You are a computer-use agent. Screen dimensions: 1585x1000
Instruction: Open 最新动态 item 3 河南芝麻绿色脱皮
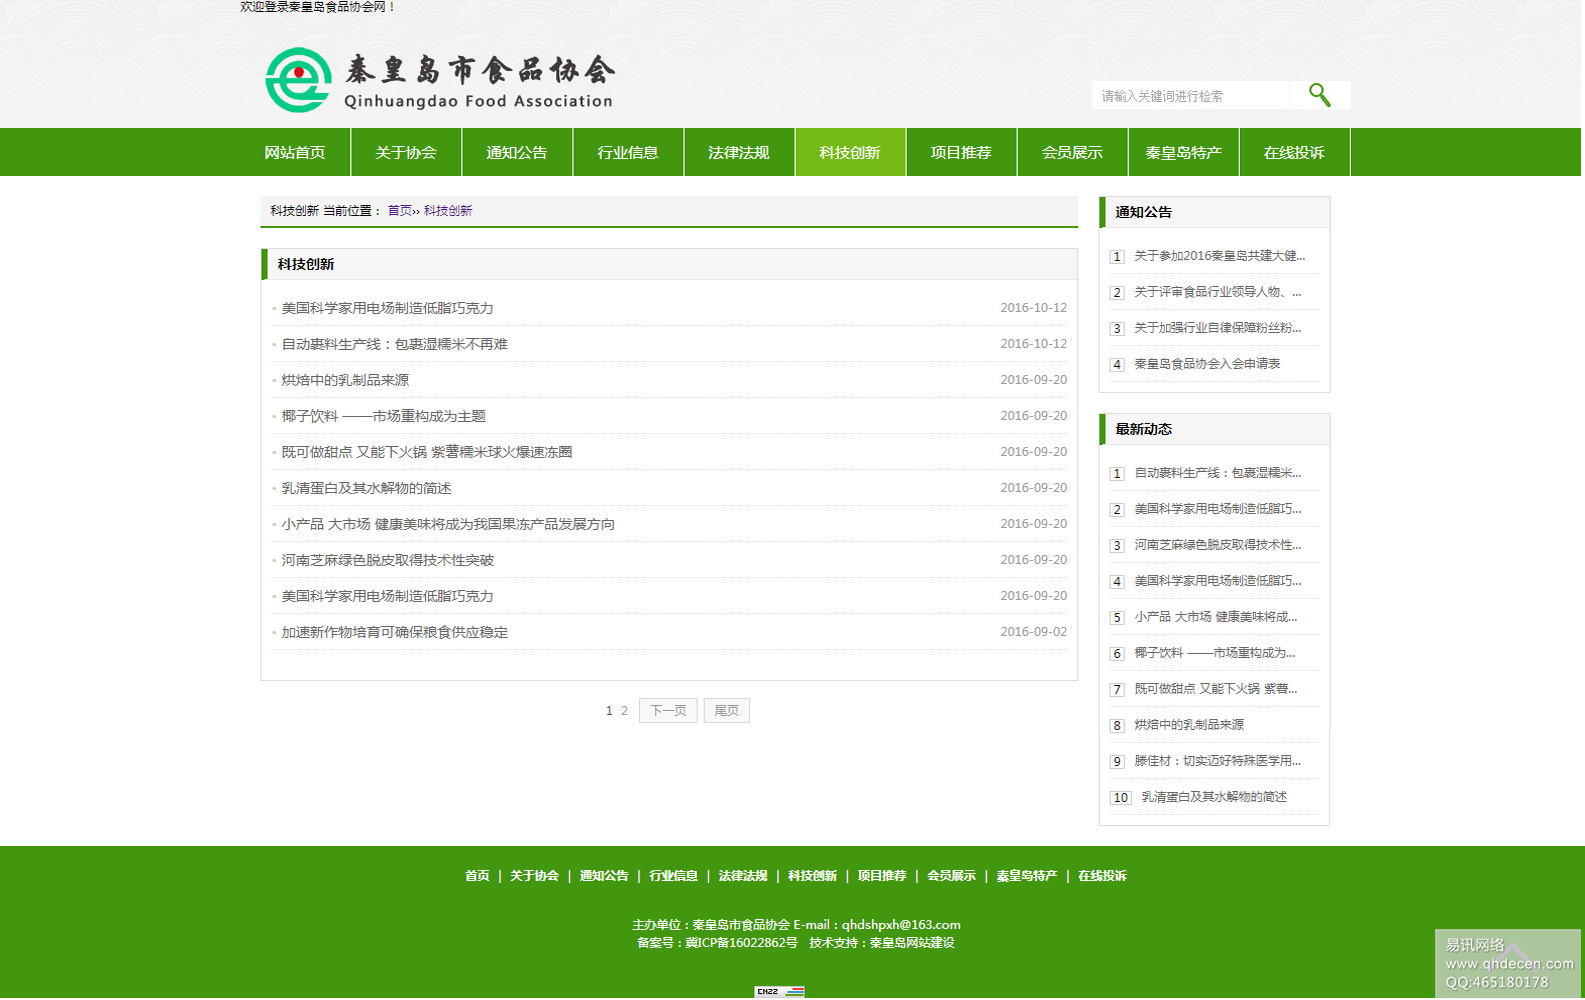coord(1217,545)
